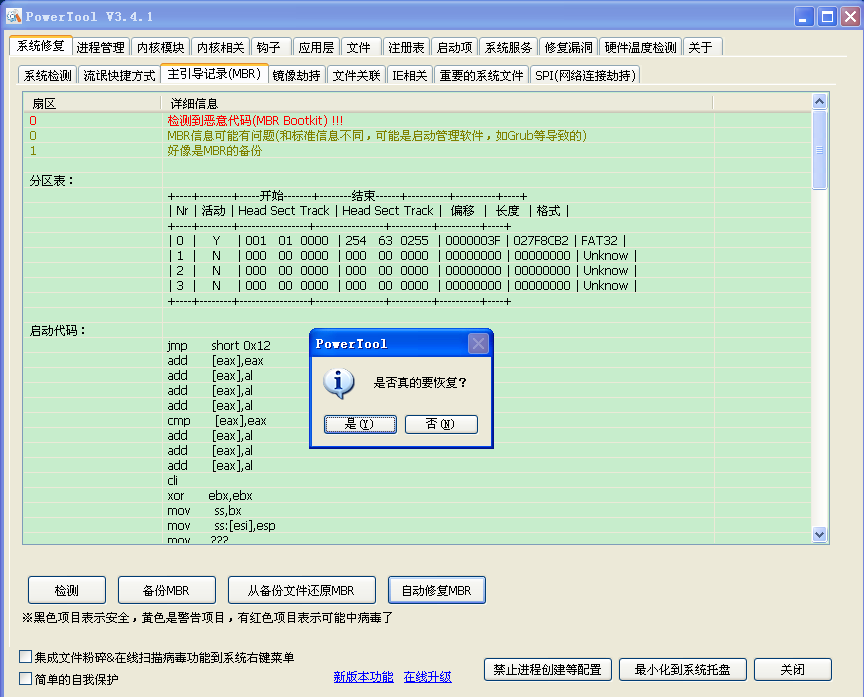
Task: Click 从备份文件还原MBR button
Action: [x=301, y=590]
